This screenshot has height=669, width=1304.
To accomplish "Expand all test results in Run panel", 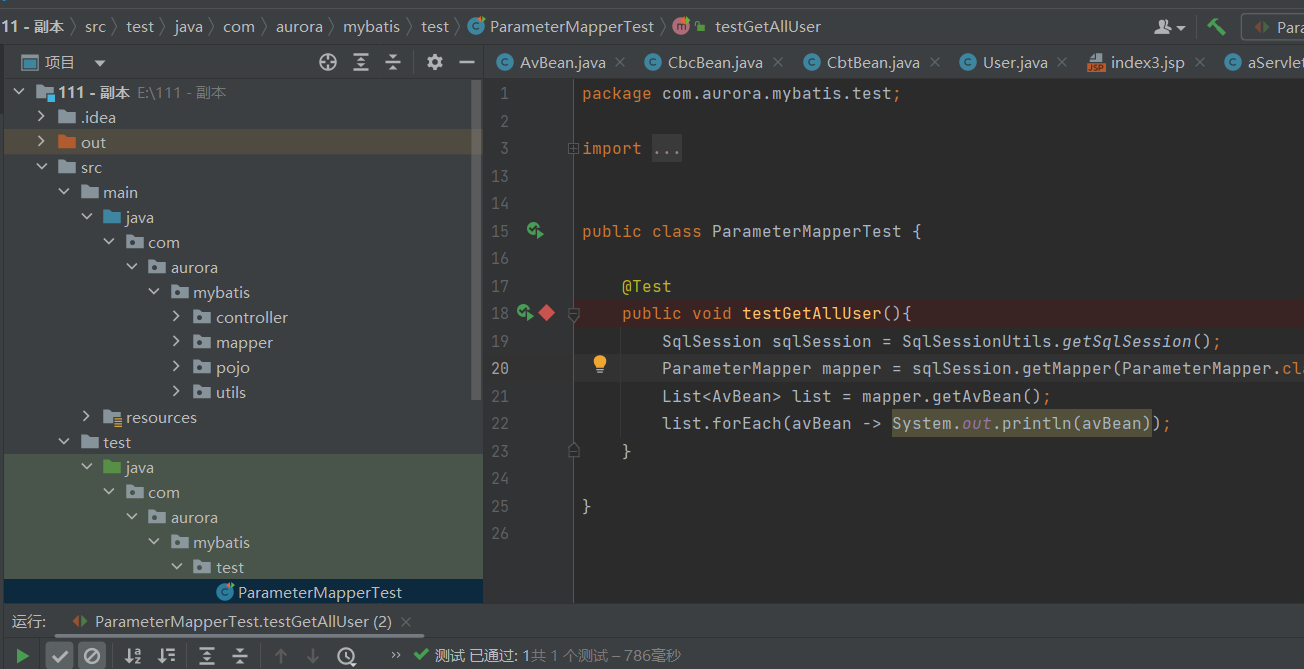I will point(207,656).
